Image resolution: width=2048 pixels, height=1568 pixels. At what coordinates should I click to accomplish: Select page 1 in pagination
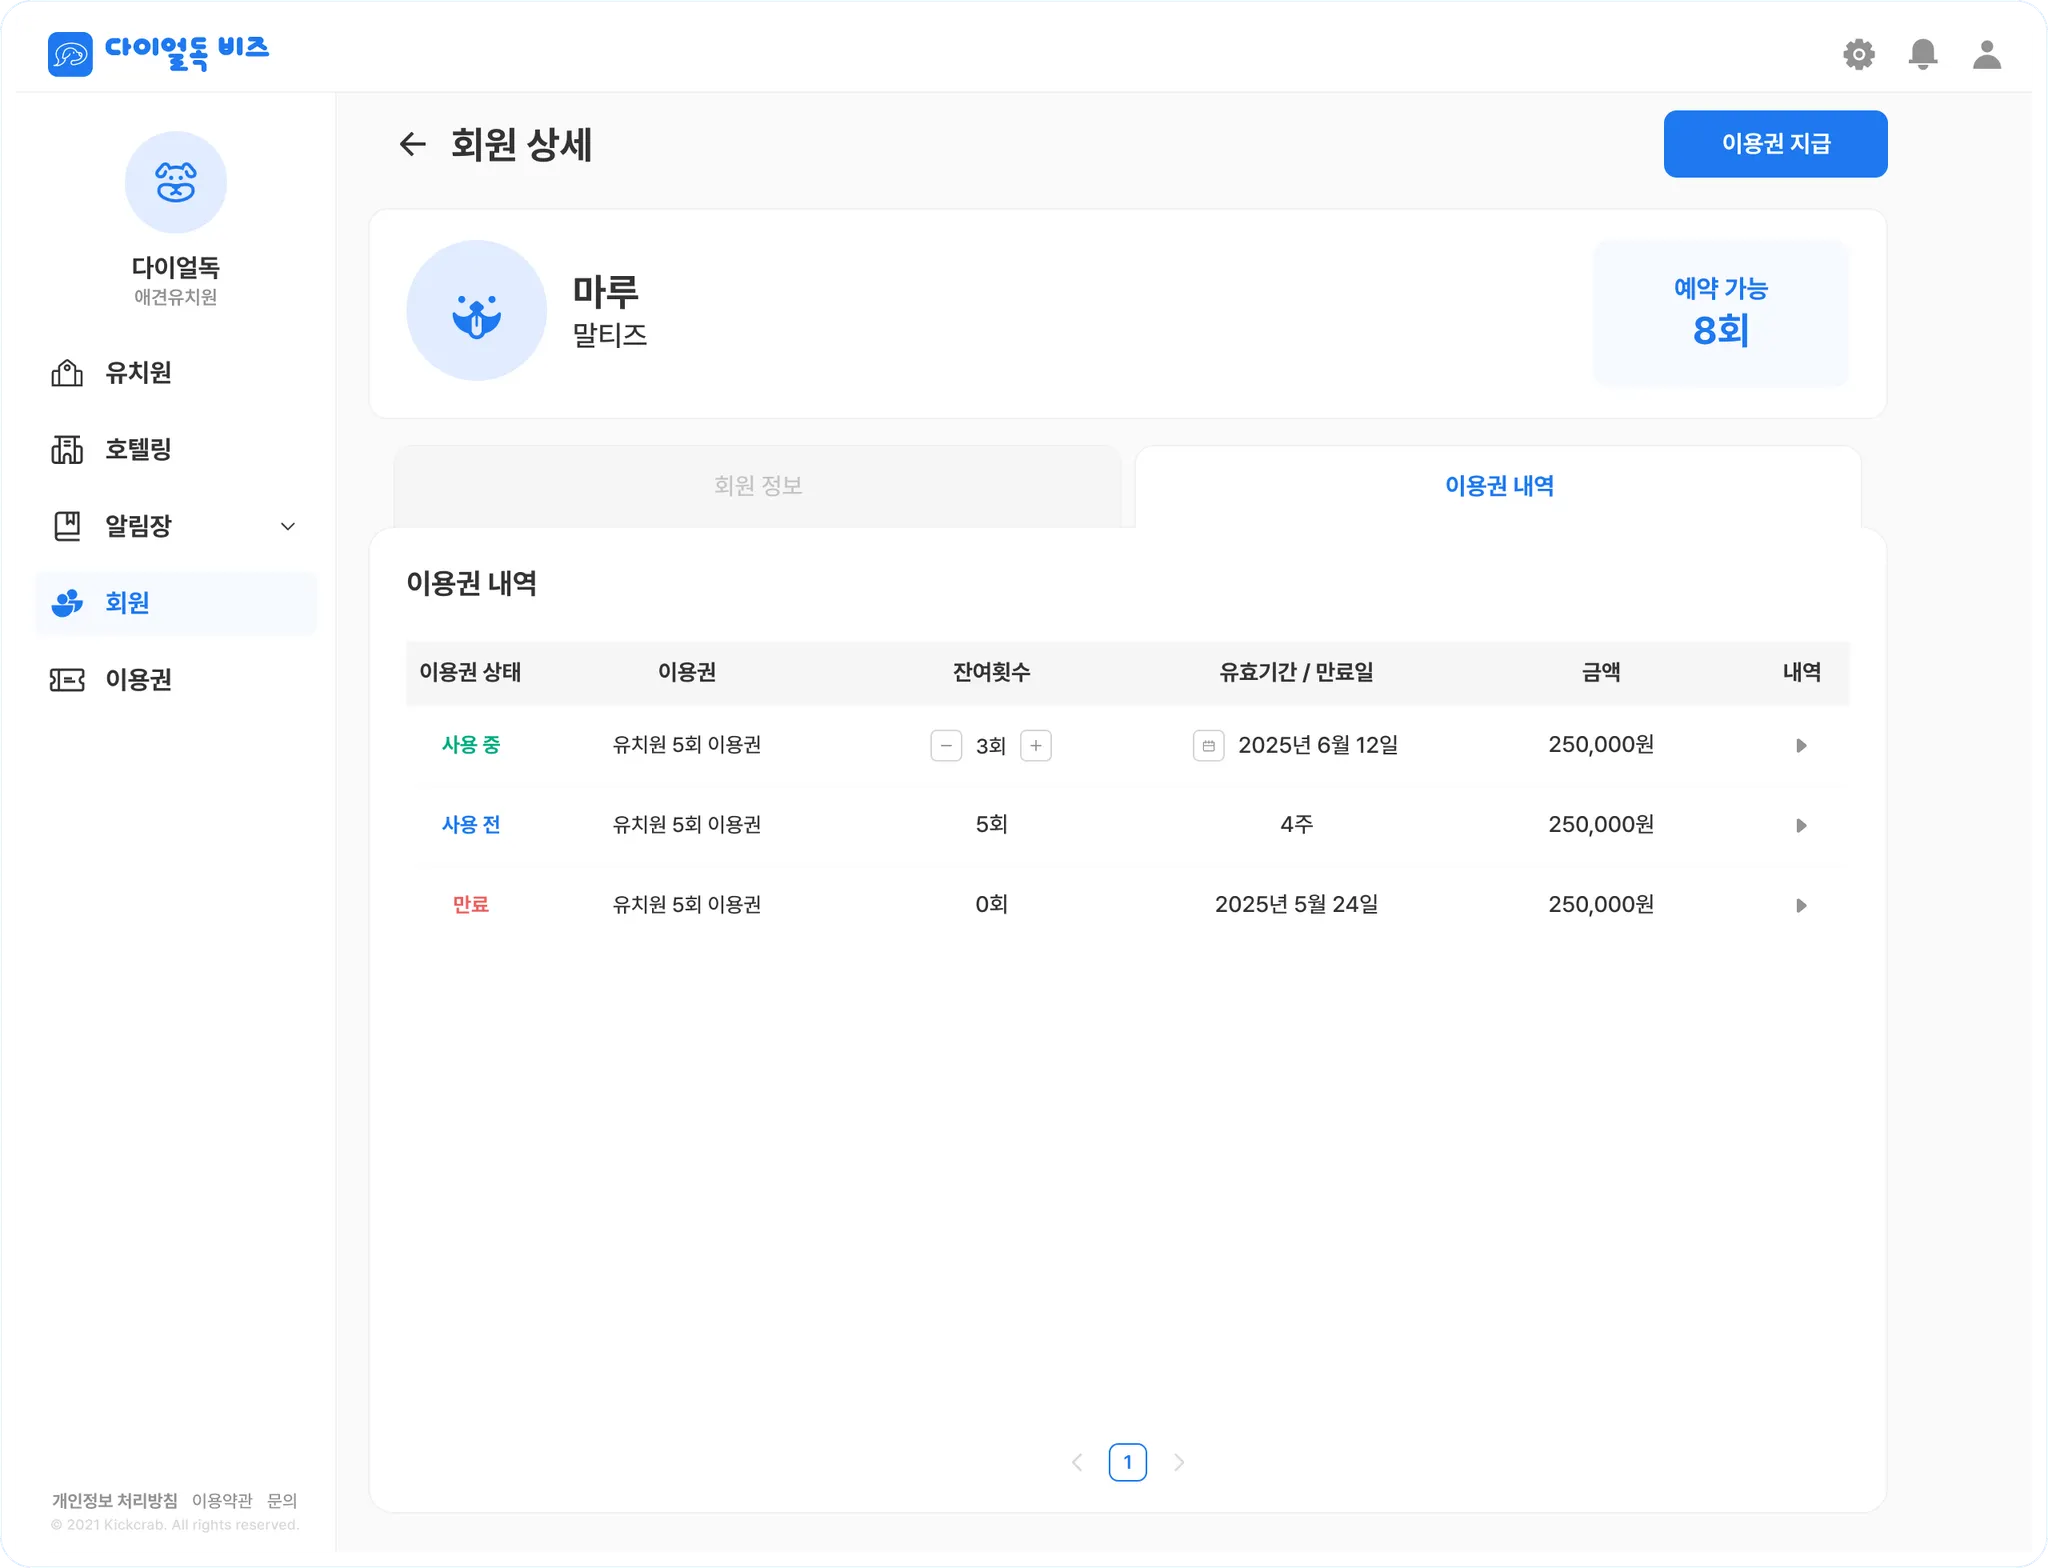coord(1127,1462)
